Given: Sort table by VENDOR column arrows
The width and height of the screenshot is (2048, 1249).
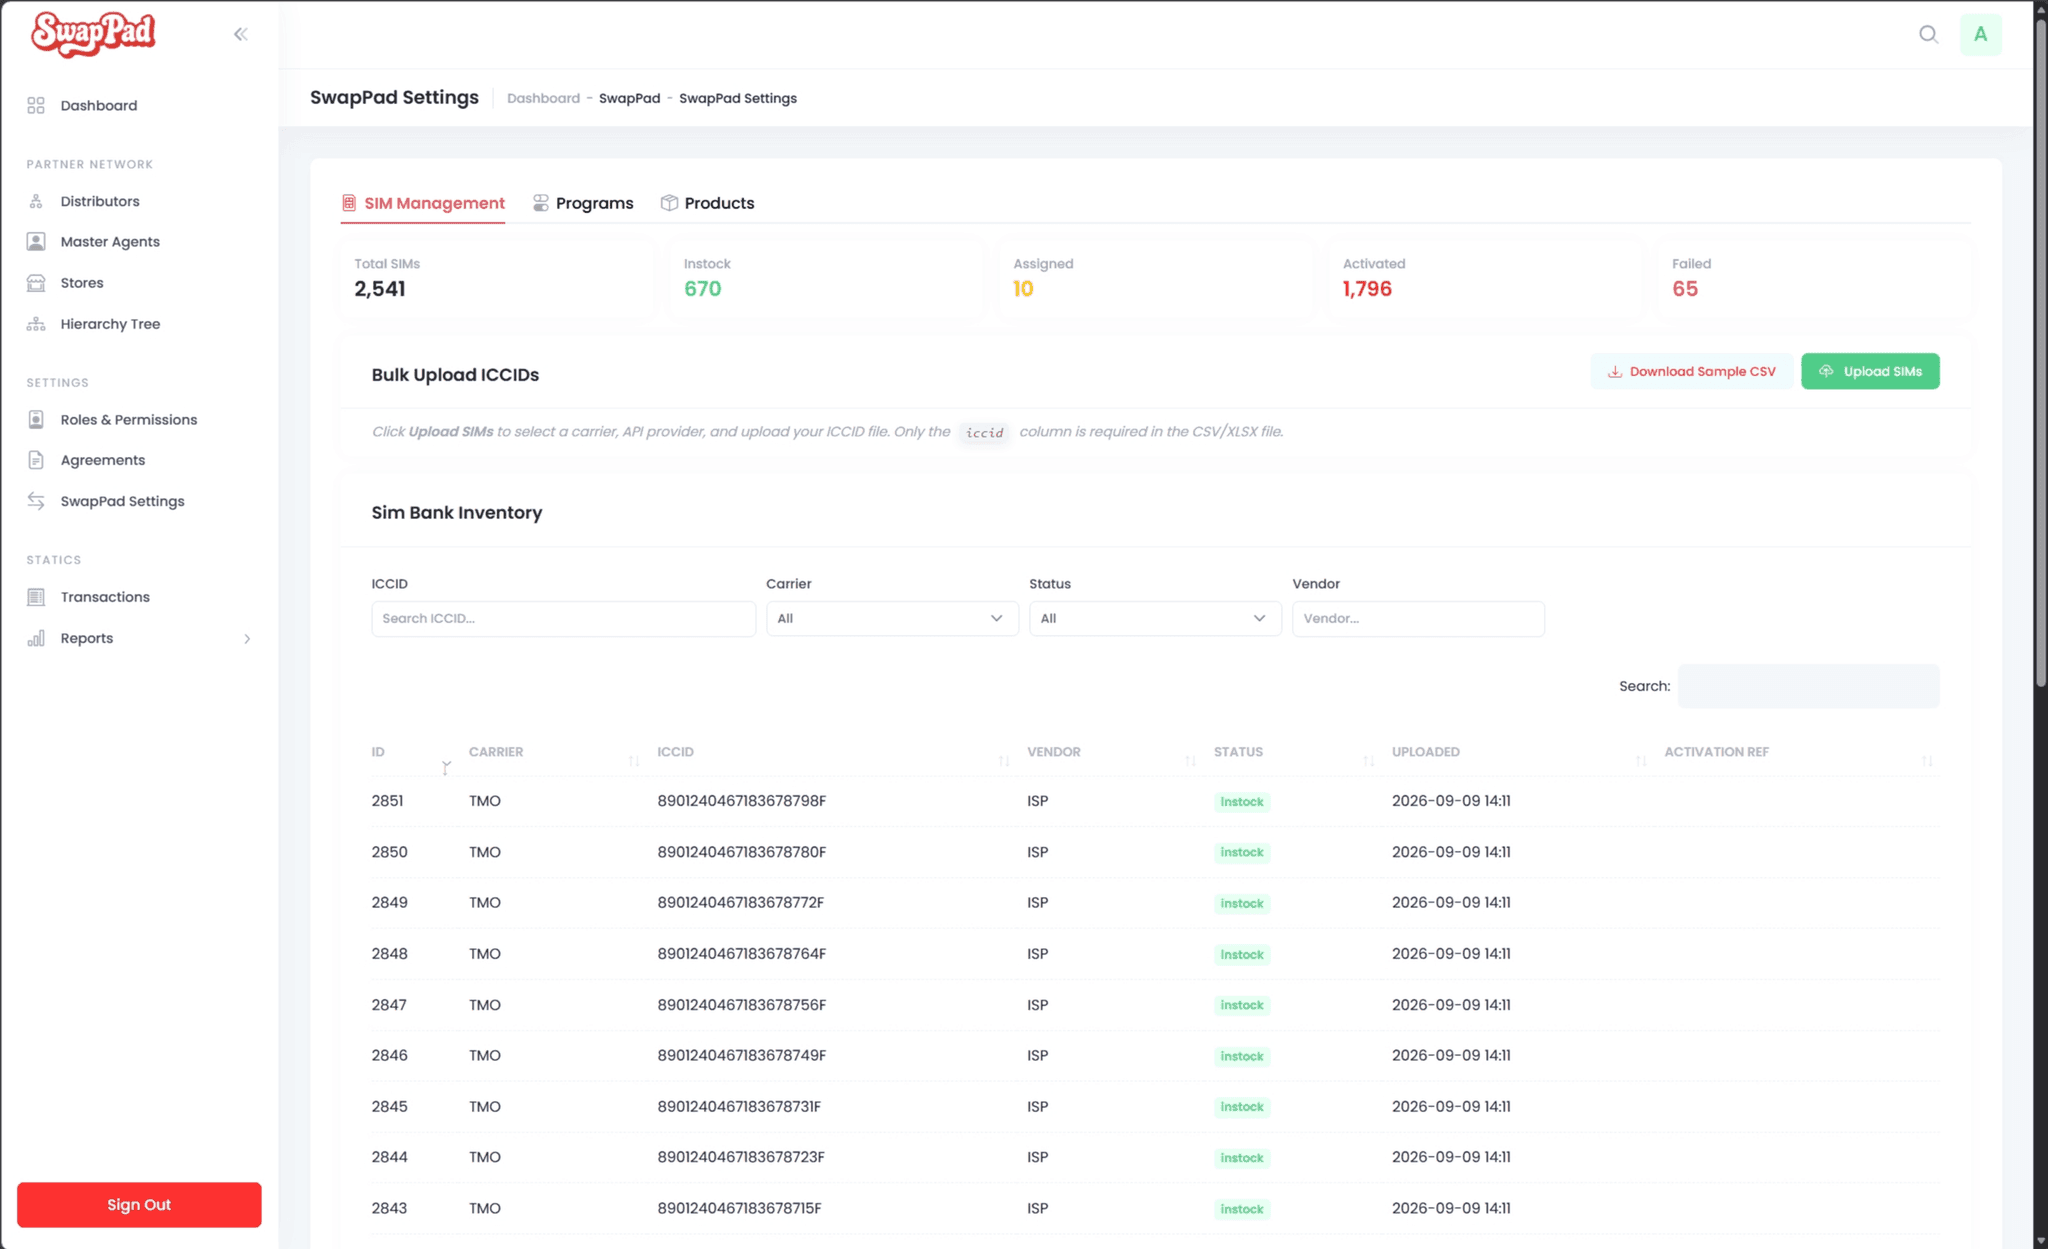Looking at the screenshot, I should click(1190, 761).
